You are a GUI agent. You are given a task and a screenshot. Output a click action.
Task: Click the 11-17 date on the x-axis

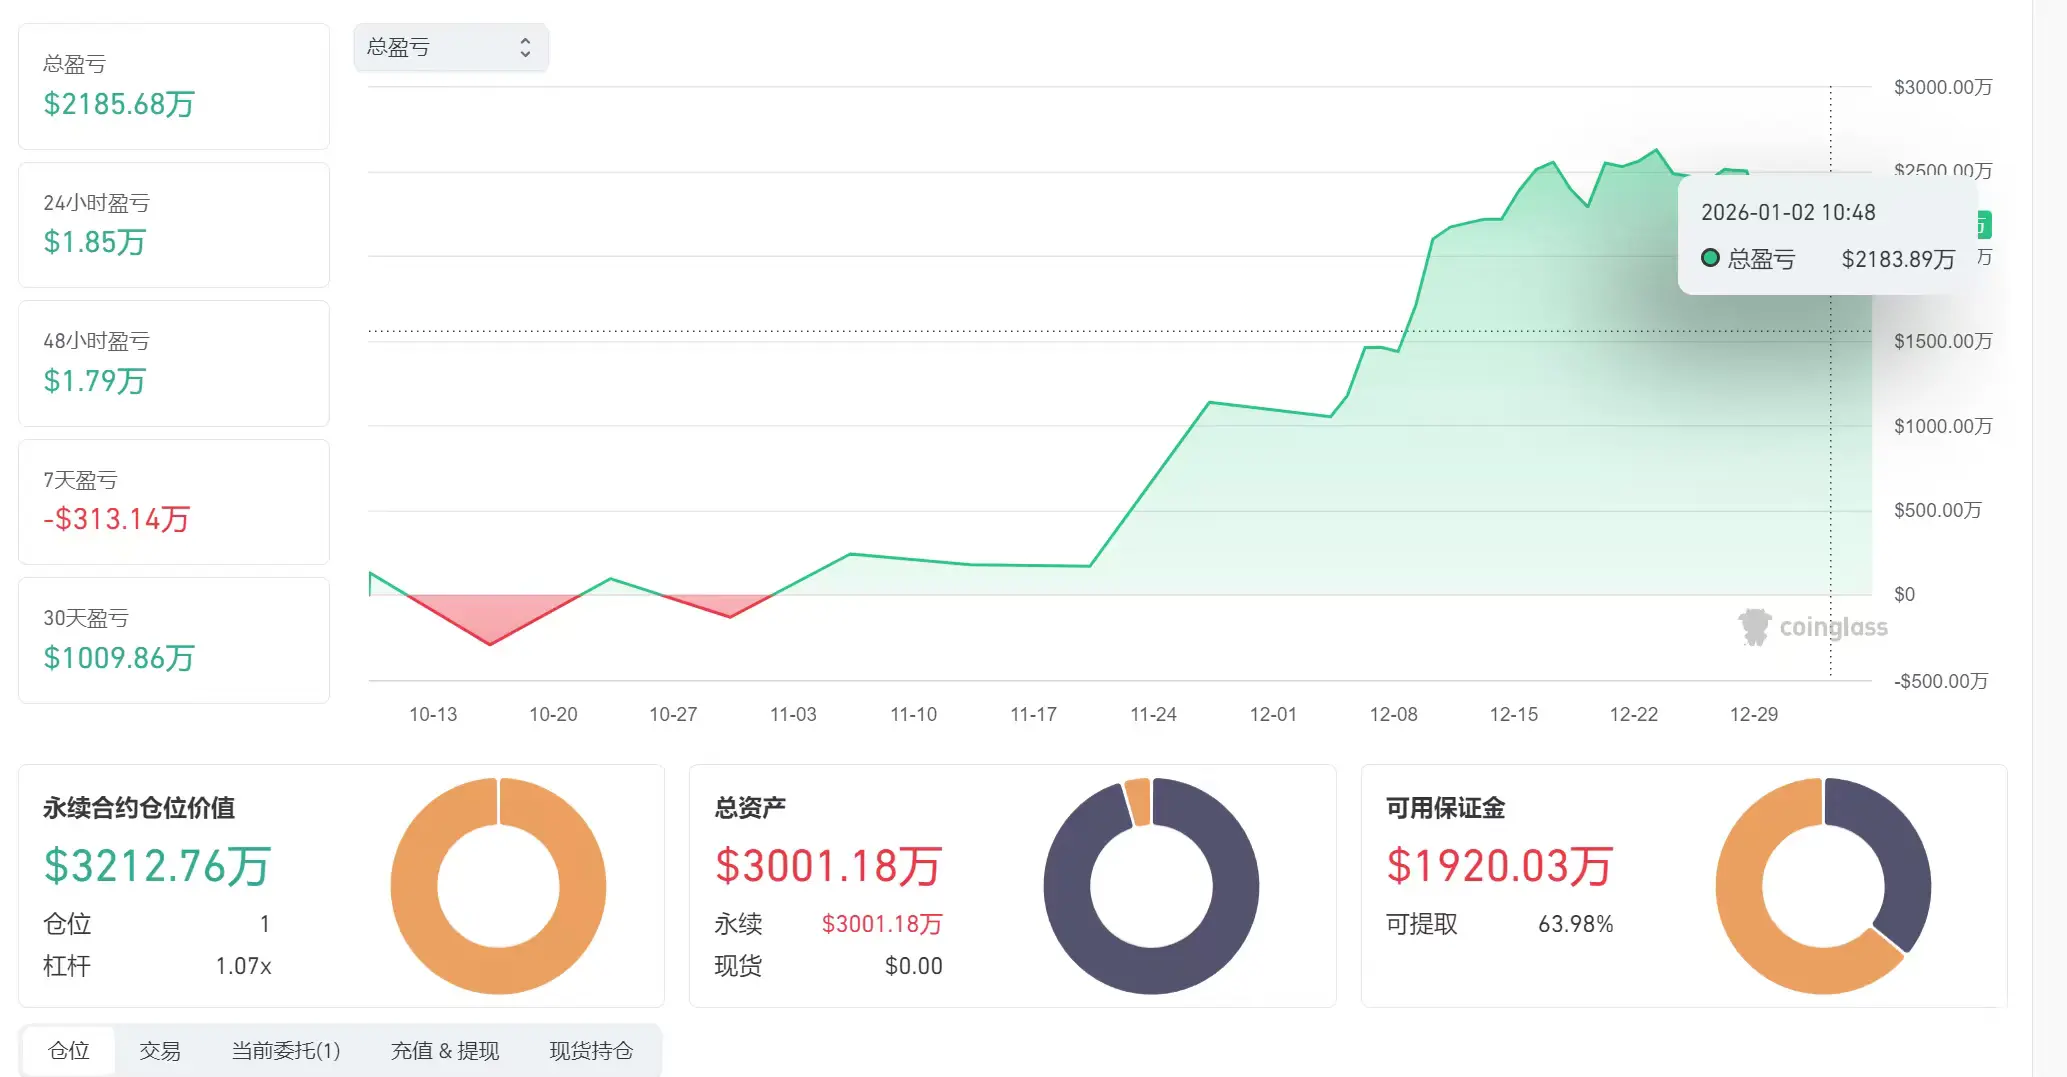tap(1033, 714)
